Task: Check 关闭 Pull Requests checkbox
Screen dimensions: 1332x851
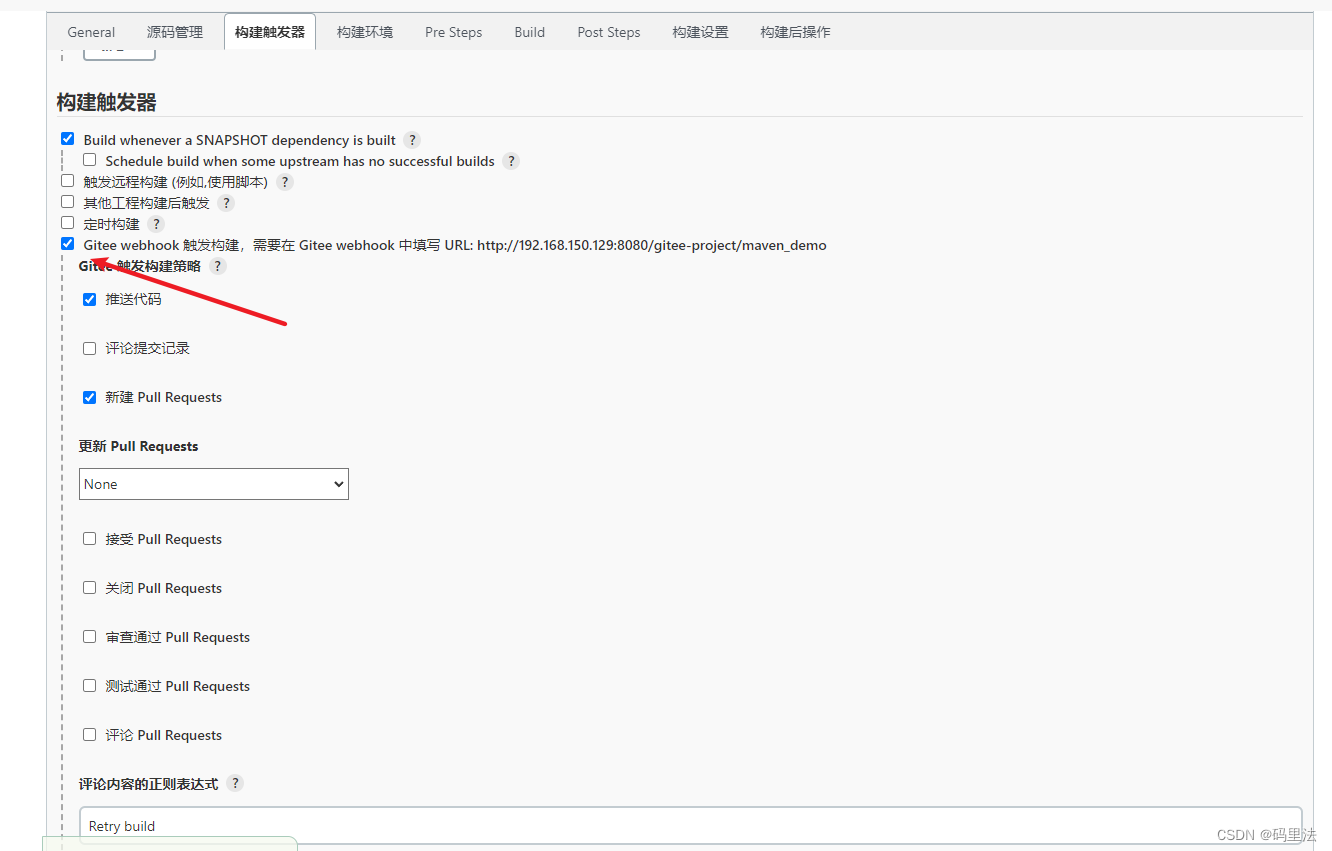Action: 90,588
